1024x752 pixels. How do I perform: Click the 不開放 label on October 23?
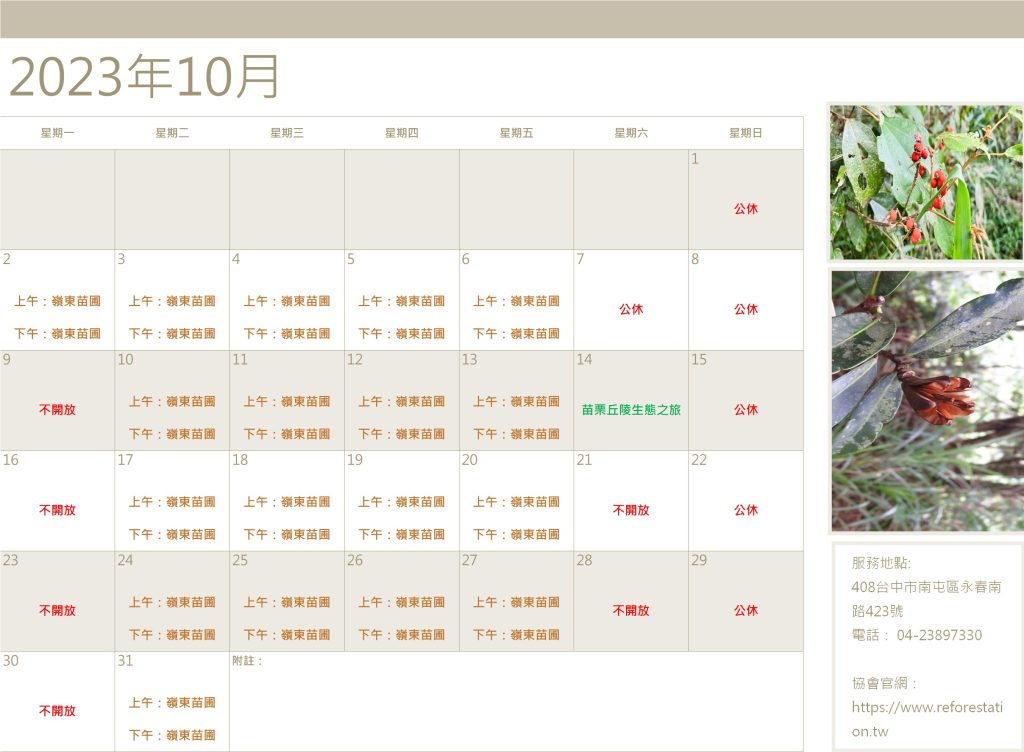(x=57, y=611)
